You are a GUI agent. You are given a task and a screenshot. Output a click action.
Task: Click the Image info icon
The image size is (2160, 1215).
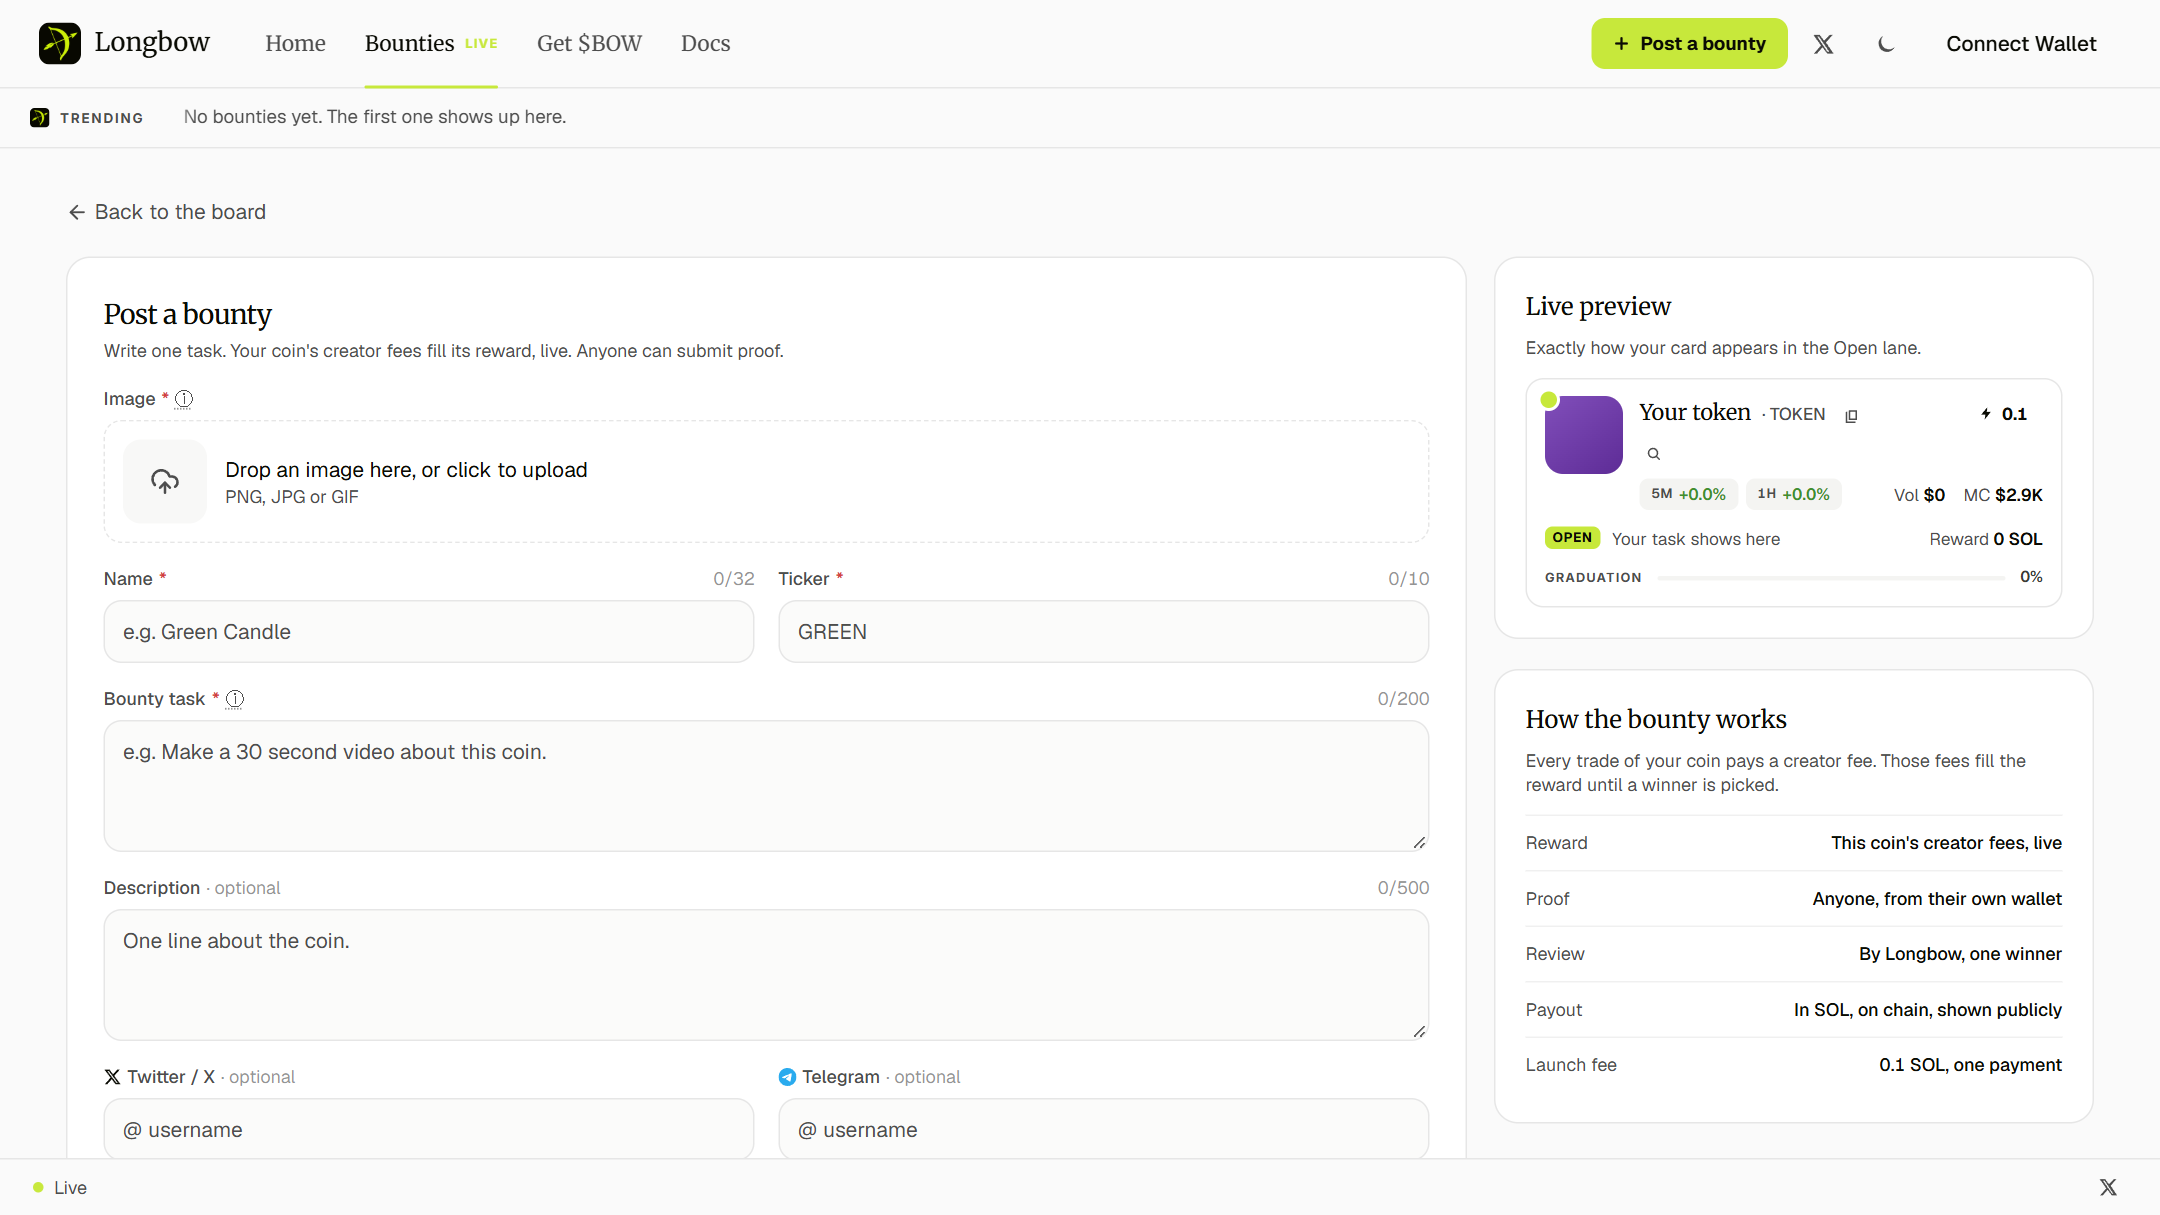[x=184, y=399]
